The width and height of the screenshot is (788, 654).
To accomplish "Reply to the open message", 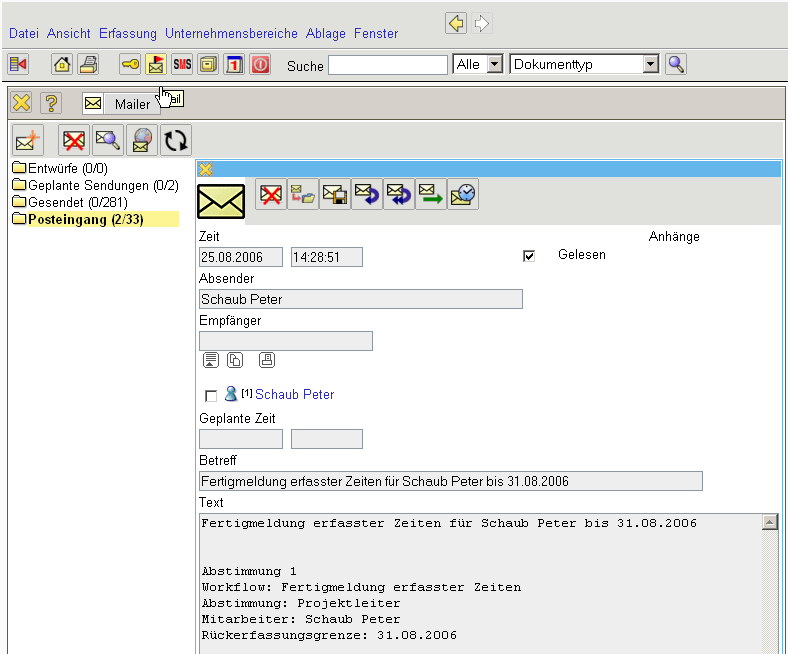I will click(367, 194).
